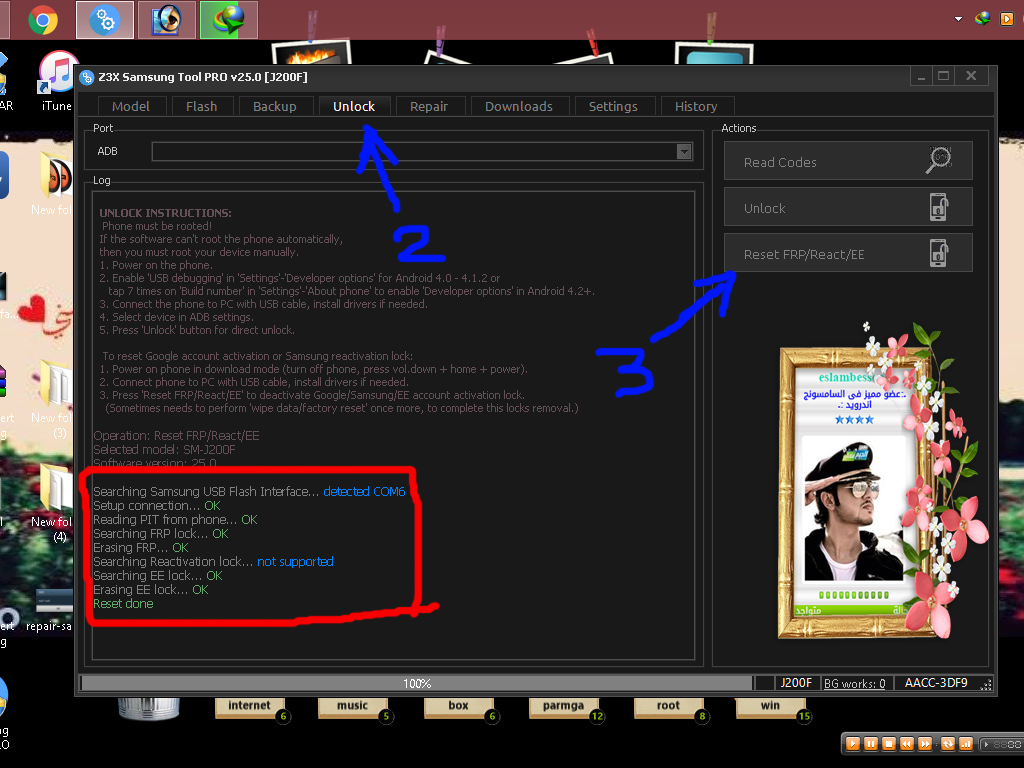Click the 100% progress bar
Viewport: 1024px width, 768px height.
pyautogui.click(x=416, y=683)
